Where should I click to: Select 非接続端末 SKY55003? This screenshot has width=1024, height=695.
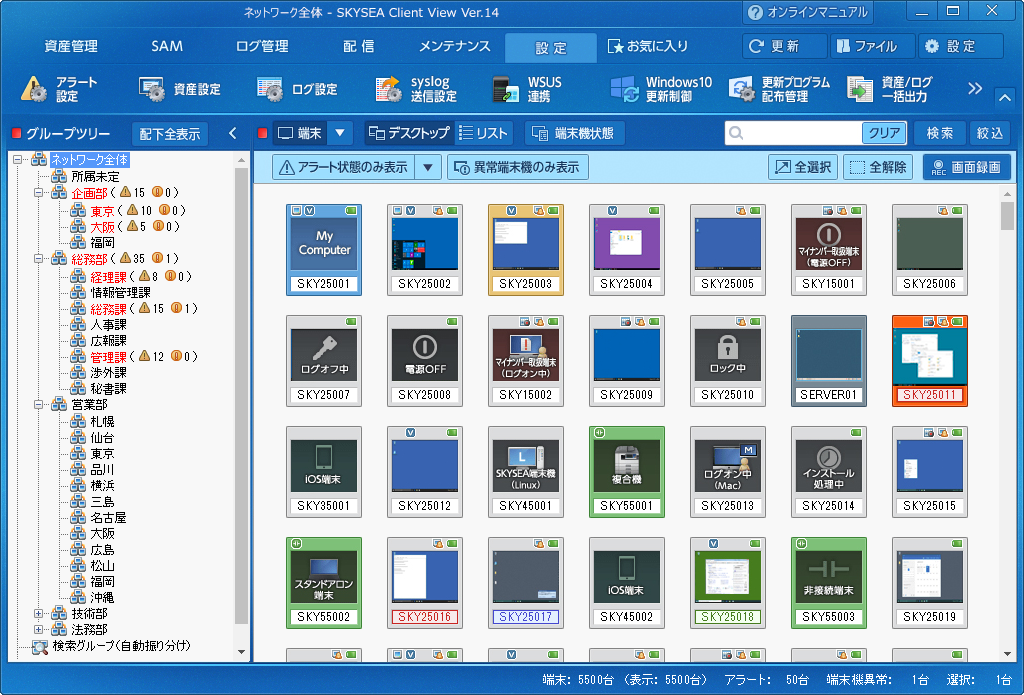pos(829,583)
